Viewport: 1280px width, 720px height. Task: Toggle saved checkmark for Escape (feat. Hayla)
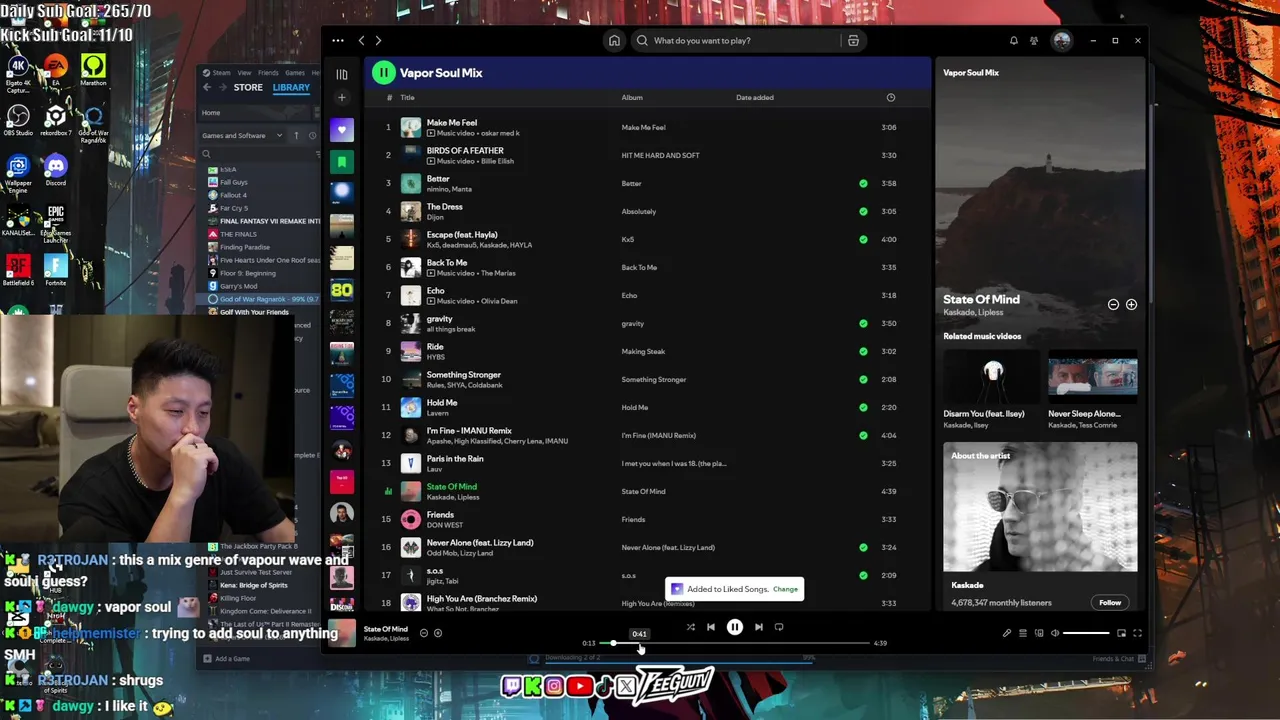point(863,240)
